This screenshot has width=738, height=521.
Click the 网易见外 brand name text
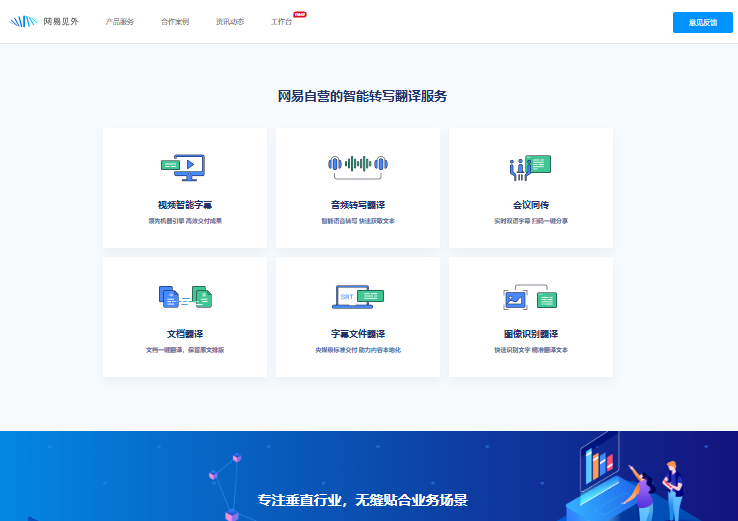(61, 22)
